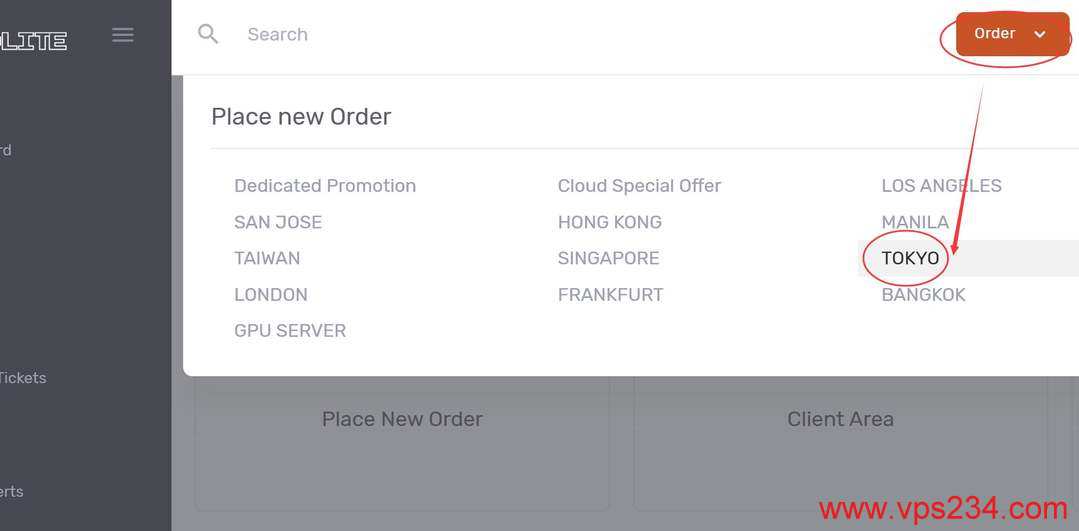The height and width of the screenshot is (531, 1079).
Task: Click the TAIWAN order option
Action: pos(267,259)
